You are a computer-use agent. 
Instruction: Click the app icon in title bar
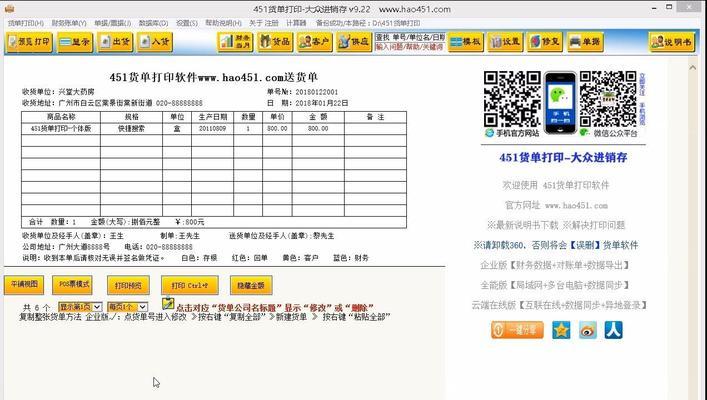(9, 9)
